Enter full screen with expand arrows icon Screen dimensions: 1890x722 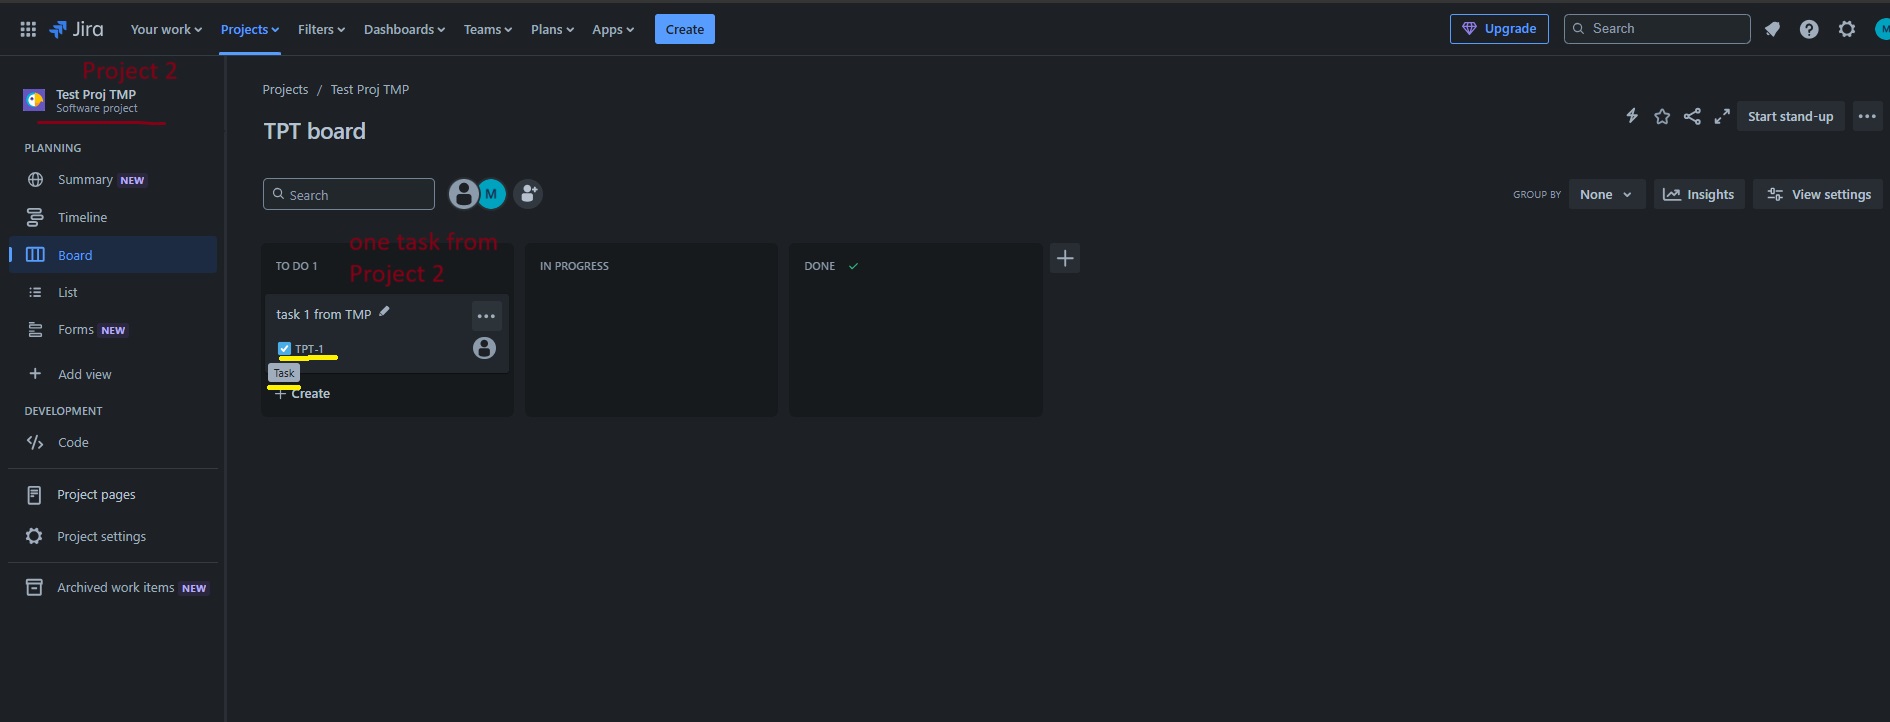1722,116
